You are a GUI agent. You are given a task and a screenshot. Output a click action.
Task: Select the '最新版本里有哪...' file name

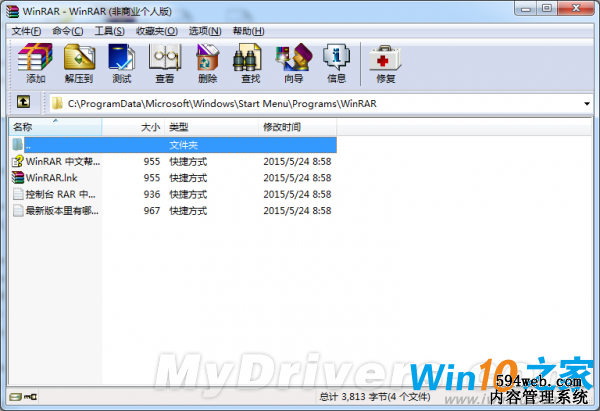(x=62, y=211)
